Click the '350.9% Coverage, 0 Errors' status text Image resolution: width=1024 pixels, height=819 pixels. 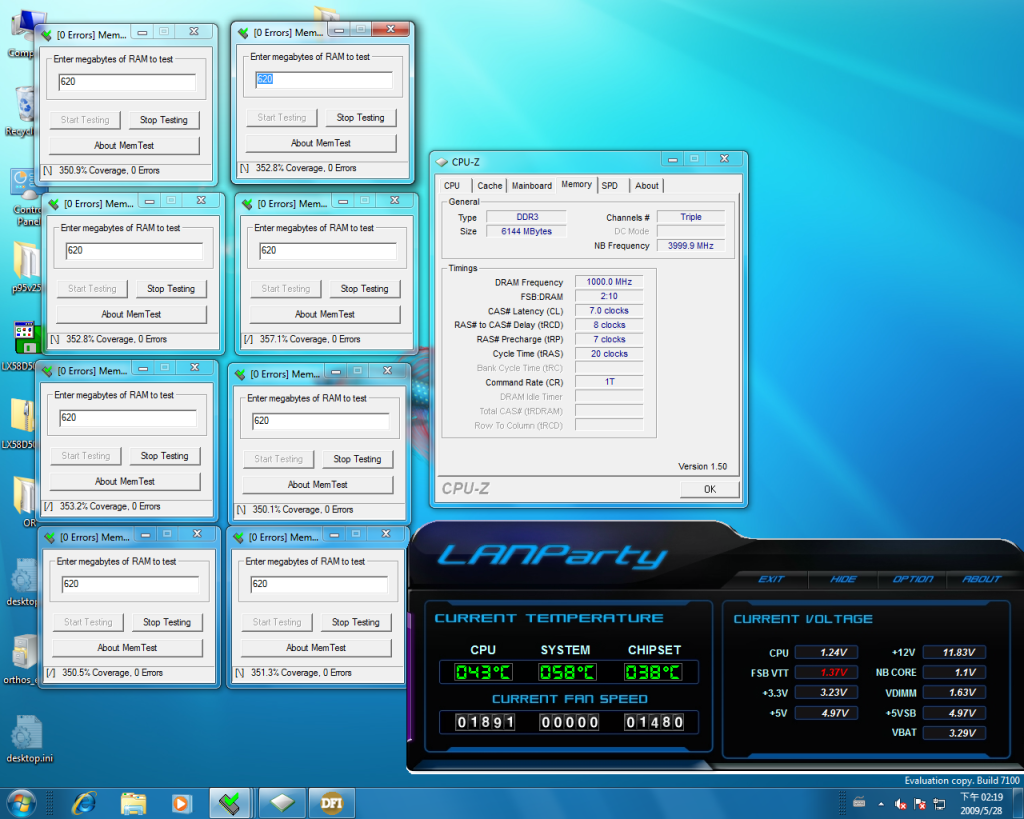click(x=110, y=170)
